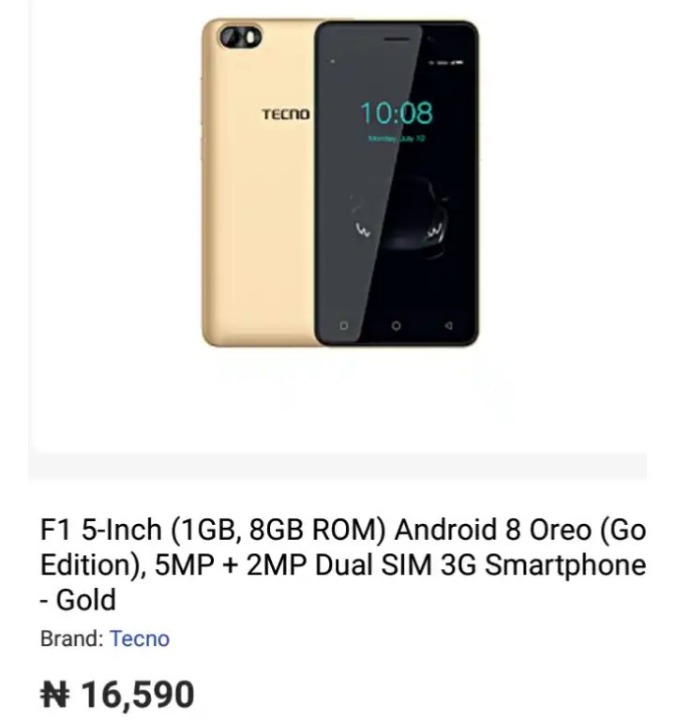Click the 'Brand:' label text
The width and height of the screenshot is (673, 725).
coord(72,639)
